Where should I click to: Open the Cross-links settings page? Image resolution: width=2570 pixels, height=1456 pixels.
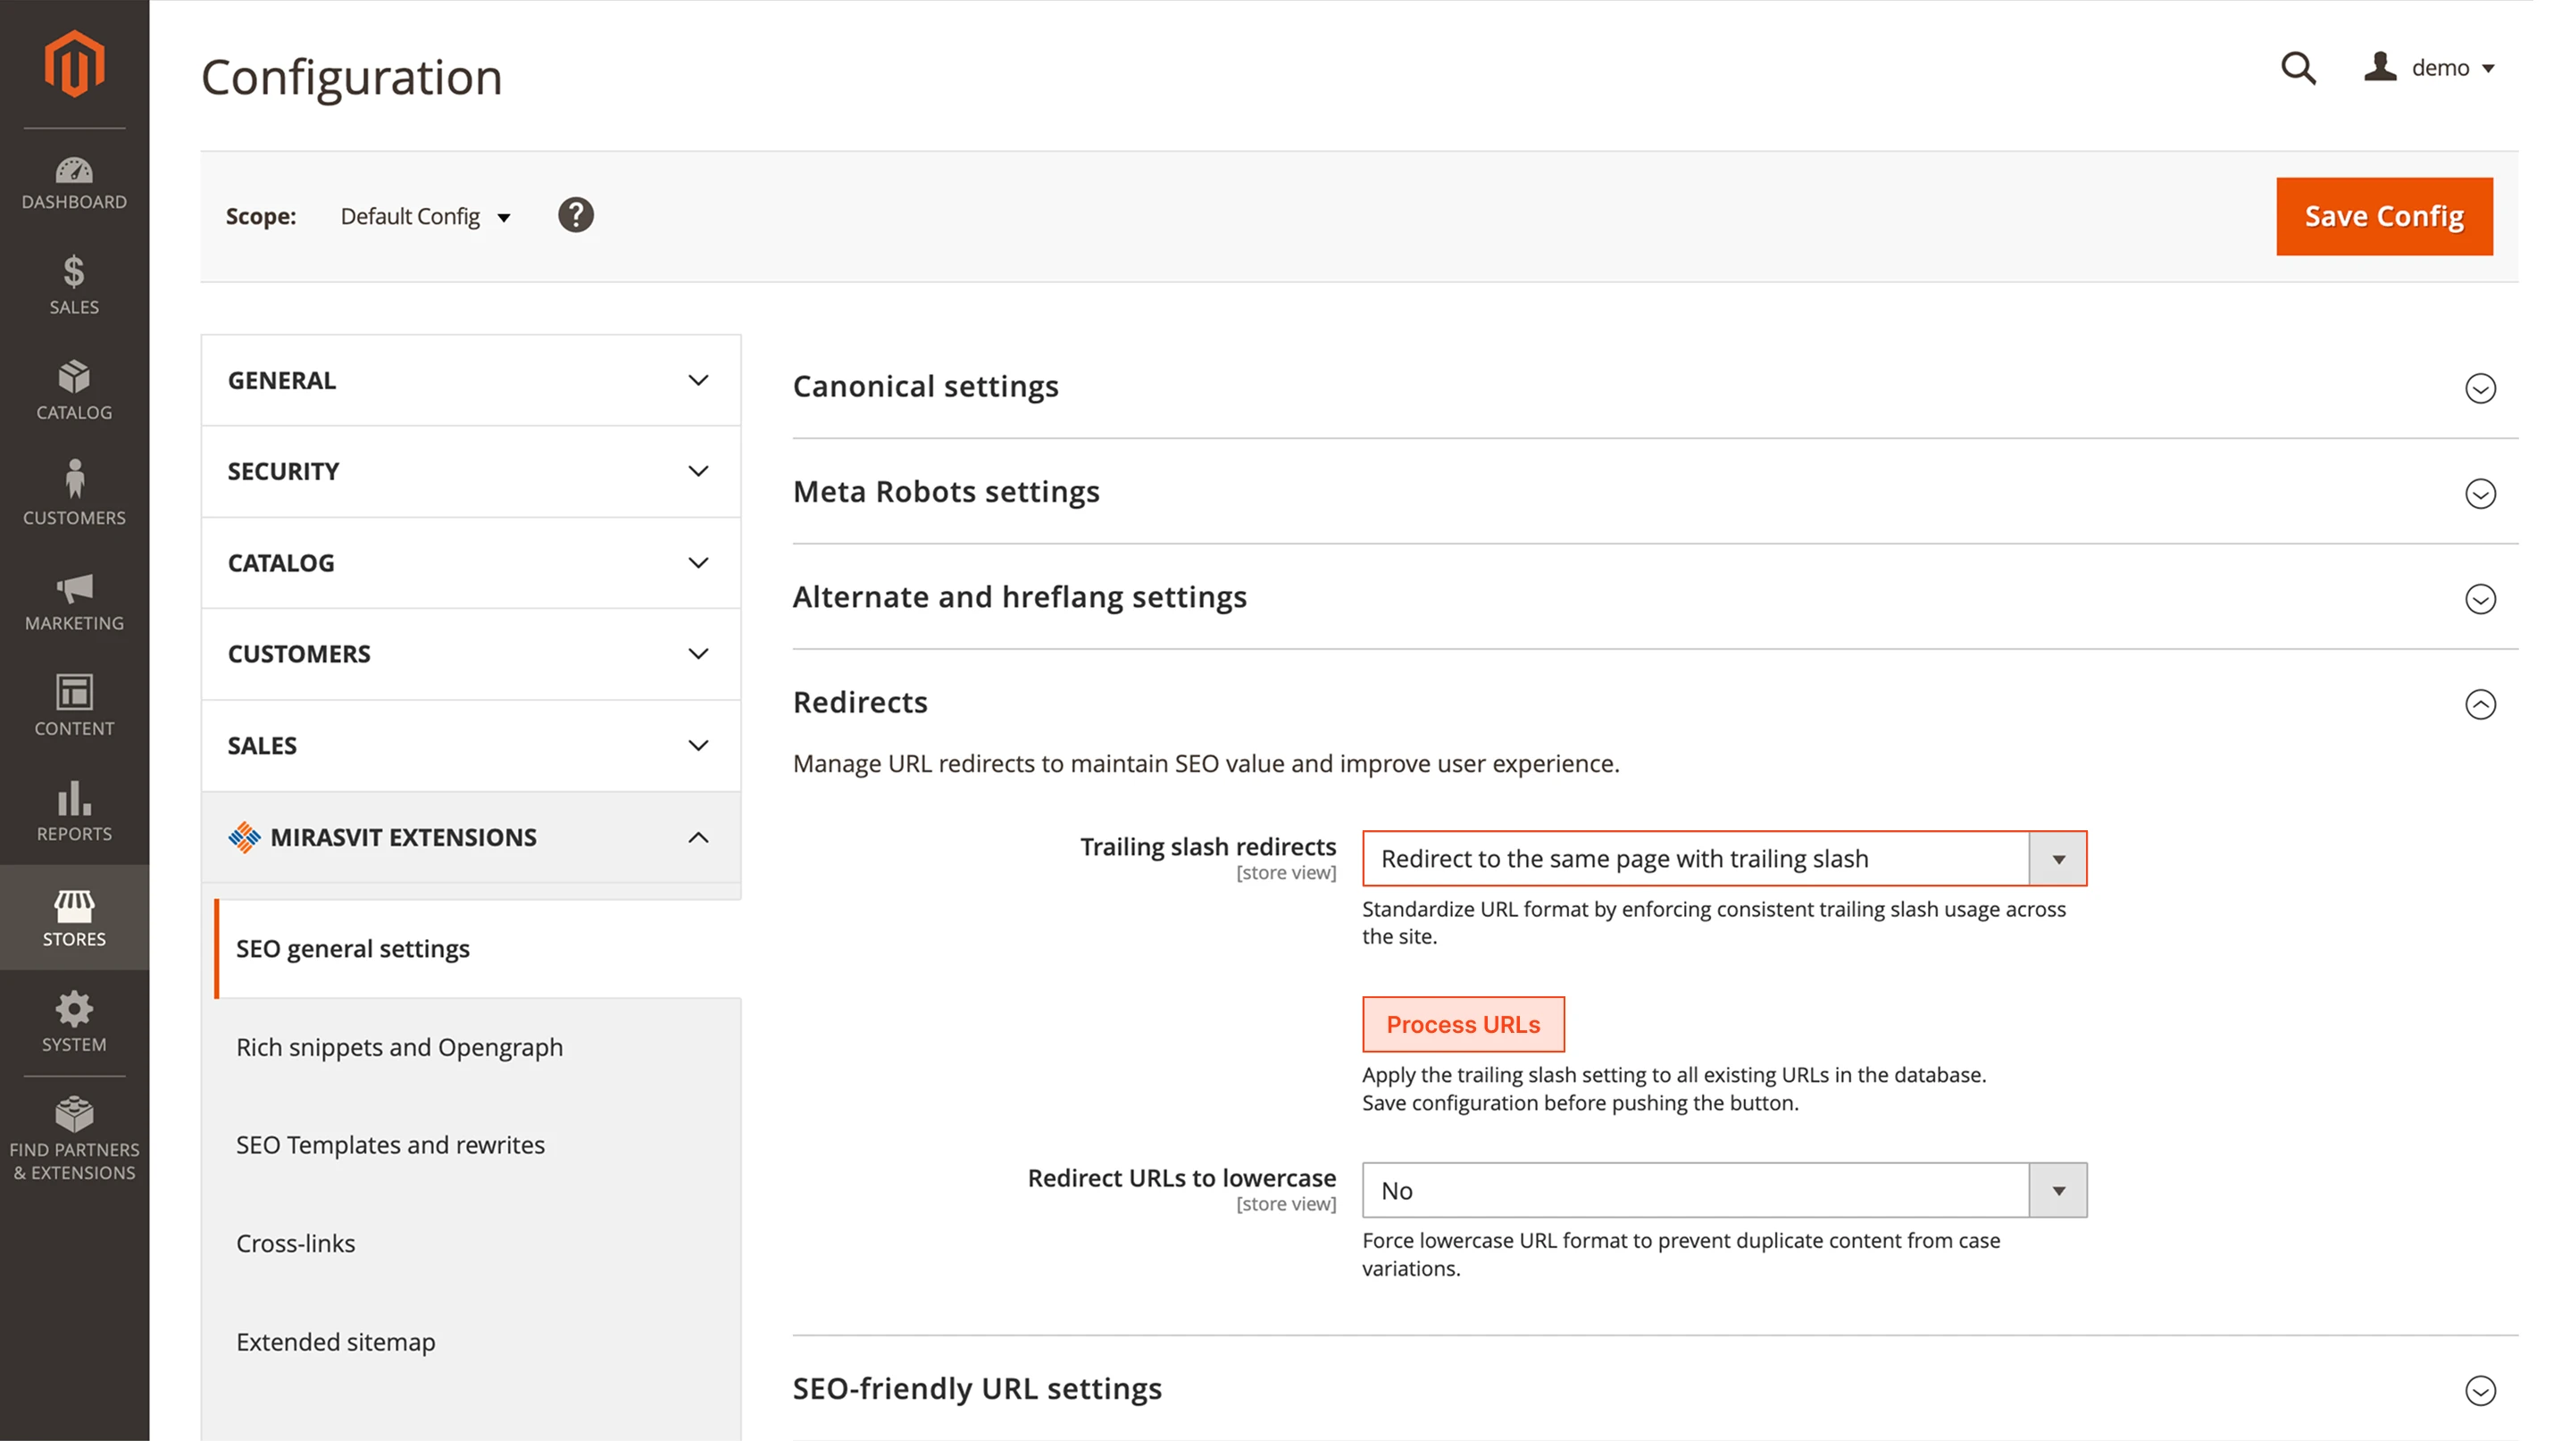296,1243
